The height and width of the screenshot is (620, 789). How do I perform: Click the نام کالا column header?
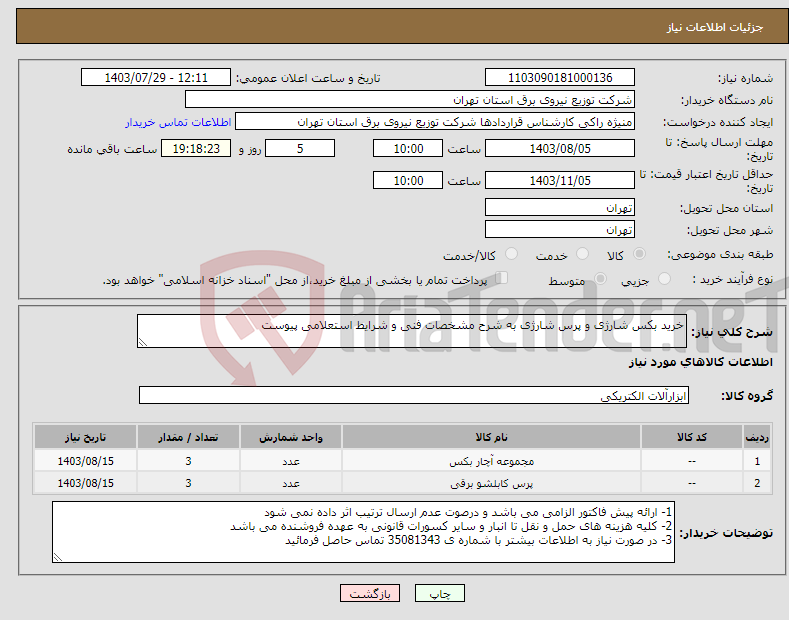[x=491, y=437]
